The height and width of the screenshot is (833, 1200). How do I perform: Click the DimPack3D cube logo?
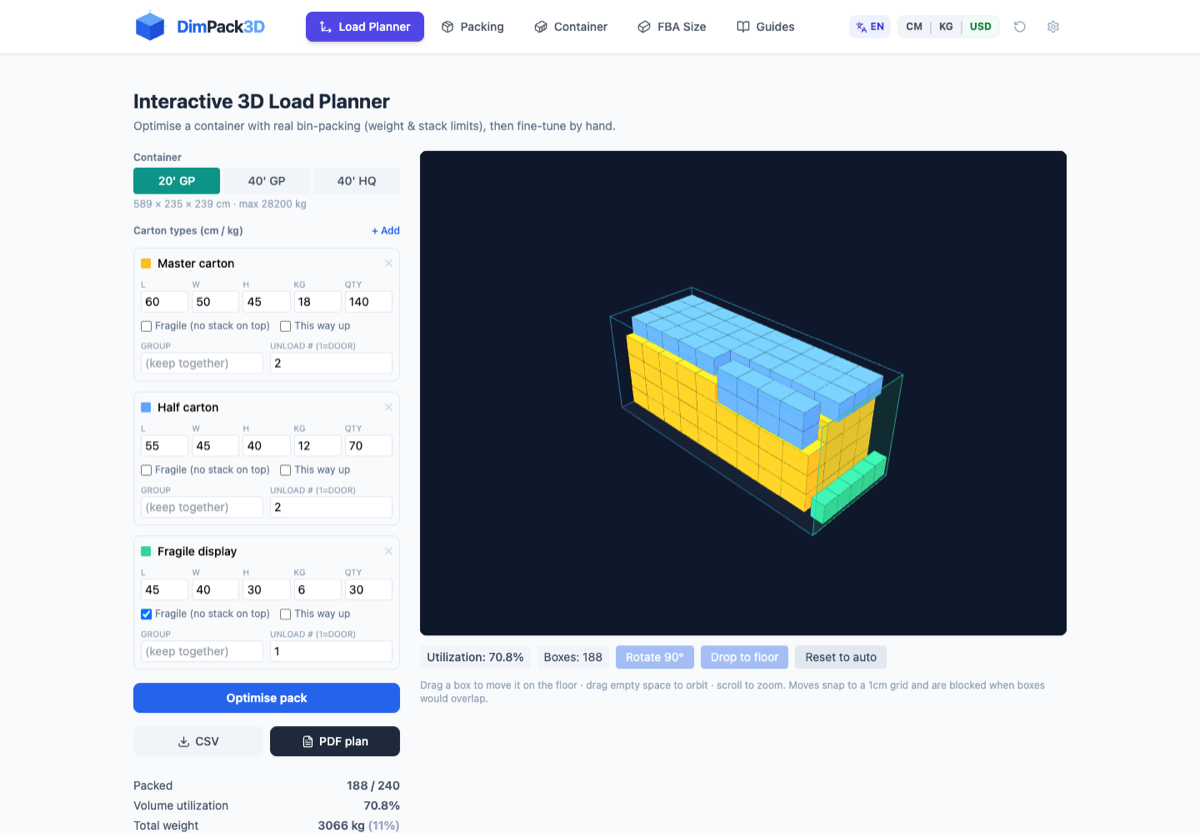click(150, 26)
